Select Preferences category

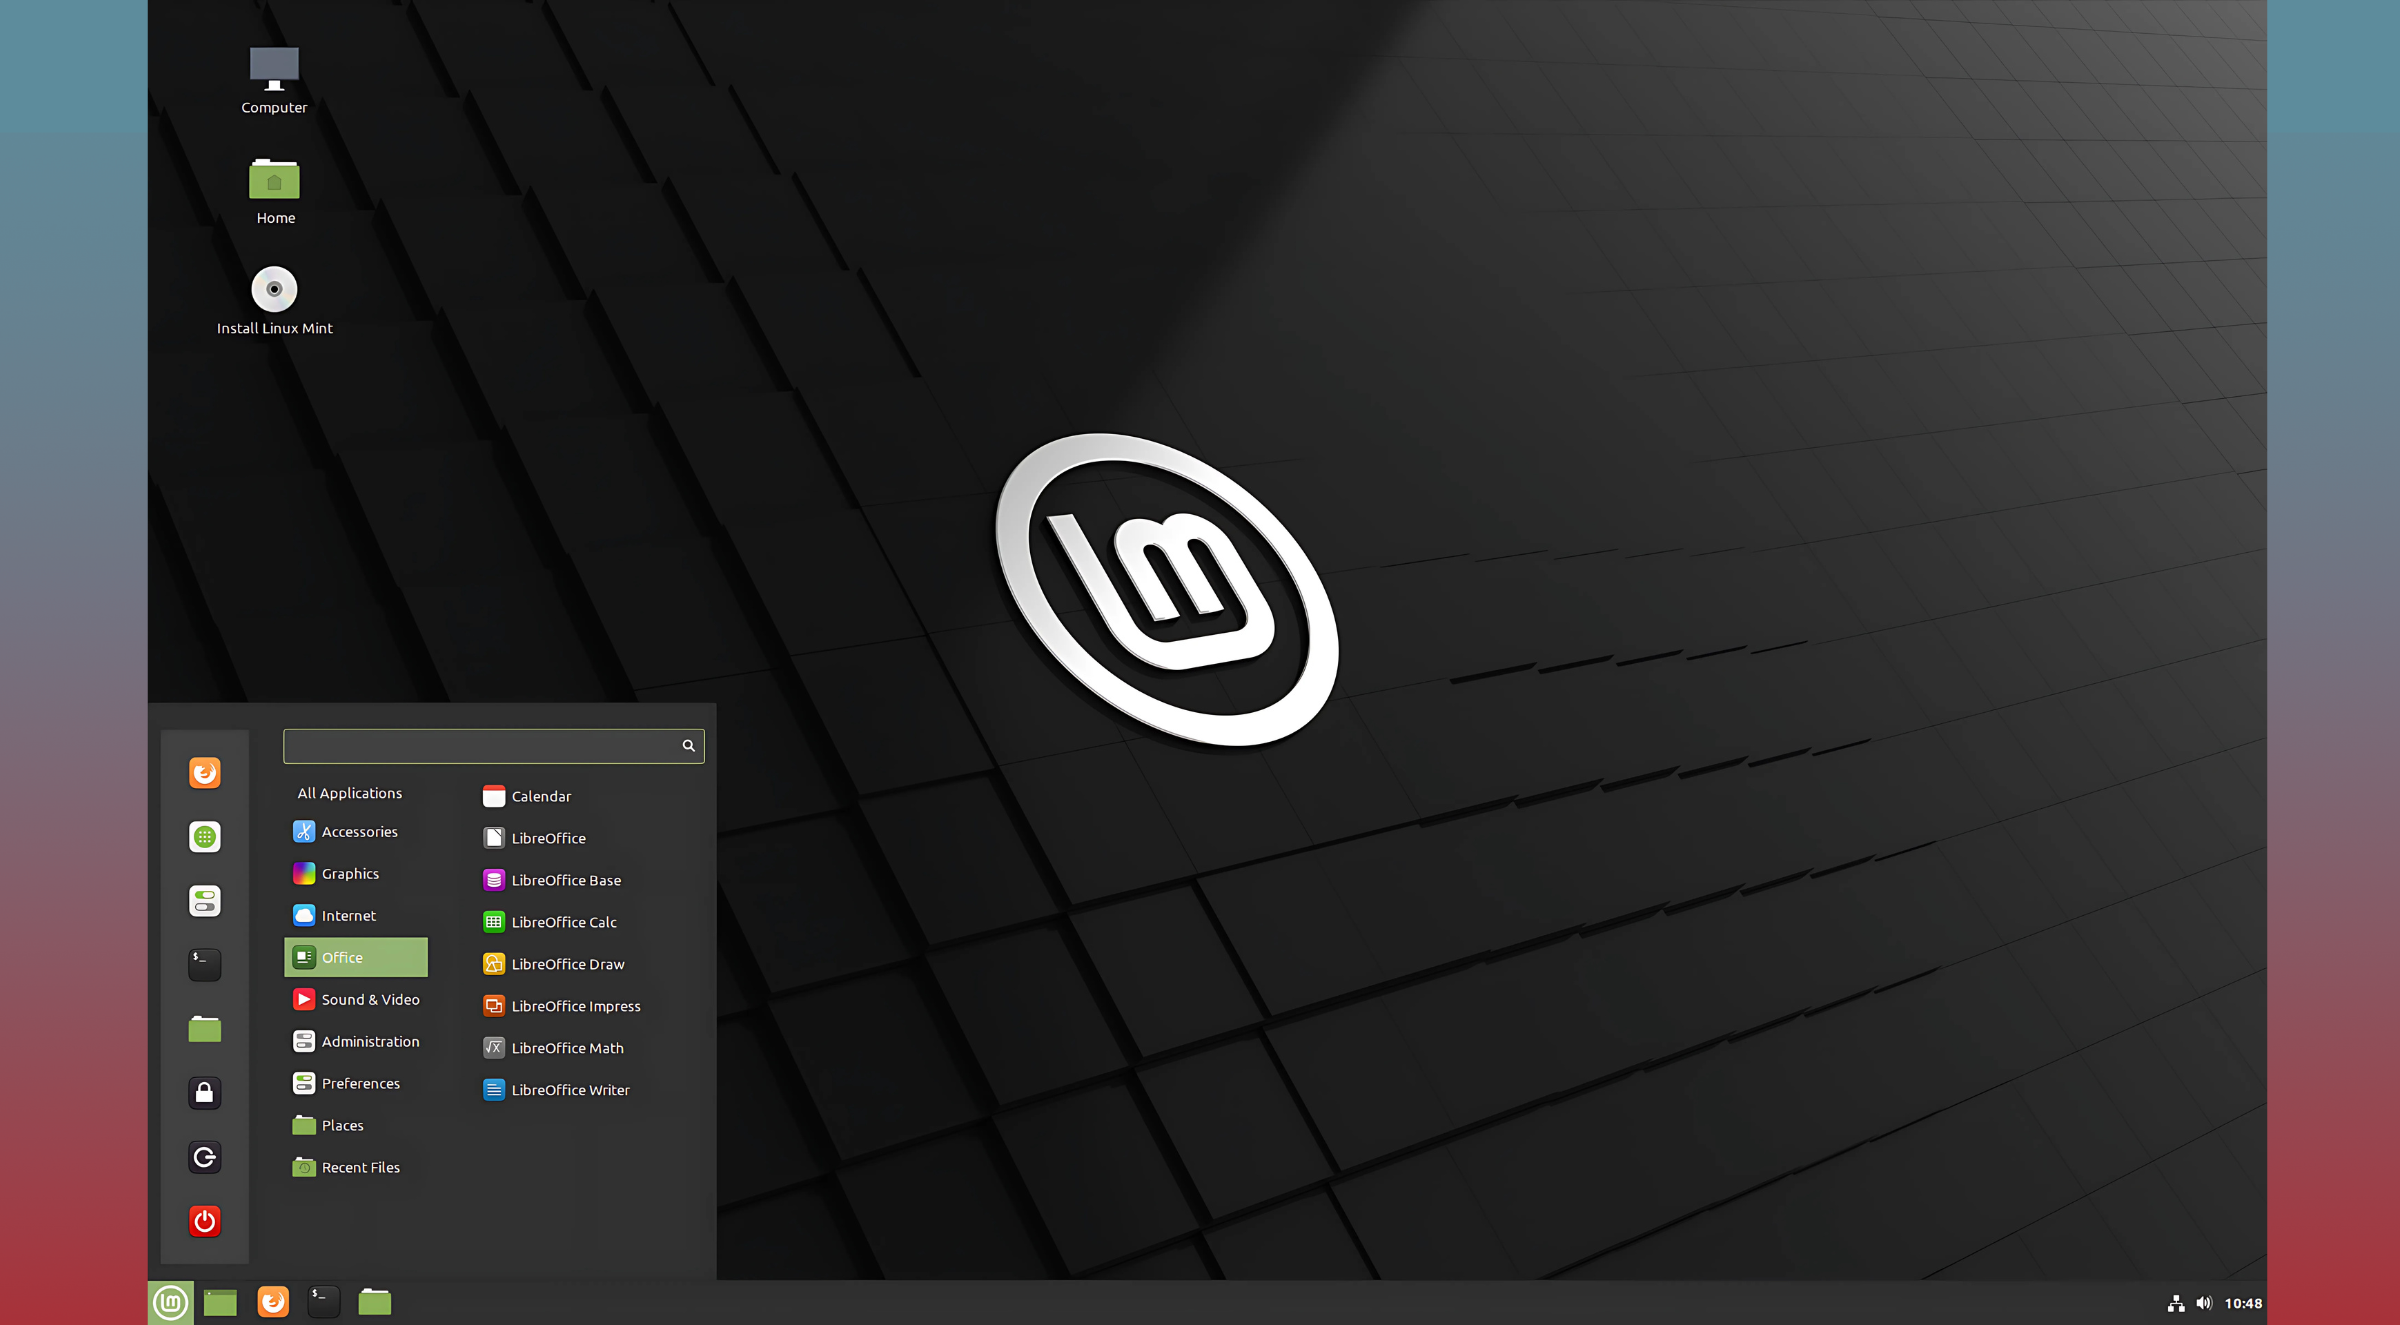[x=356, y=1084]
